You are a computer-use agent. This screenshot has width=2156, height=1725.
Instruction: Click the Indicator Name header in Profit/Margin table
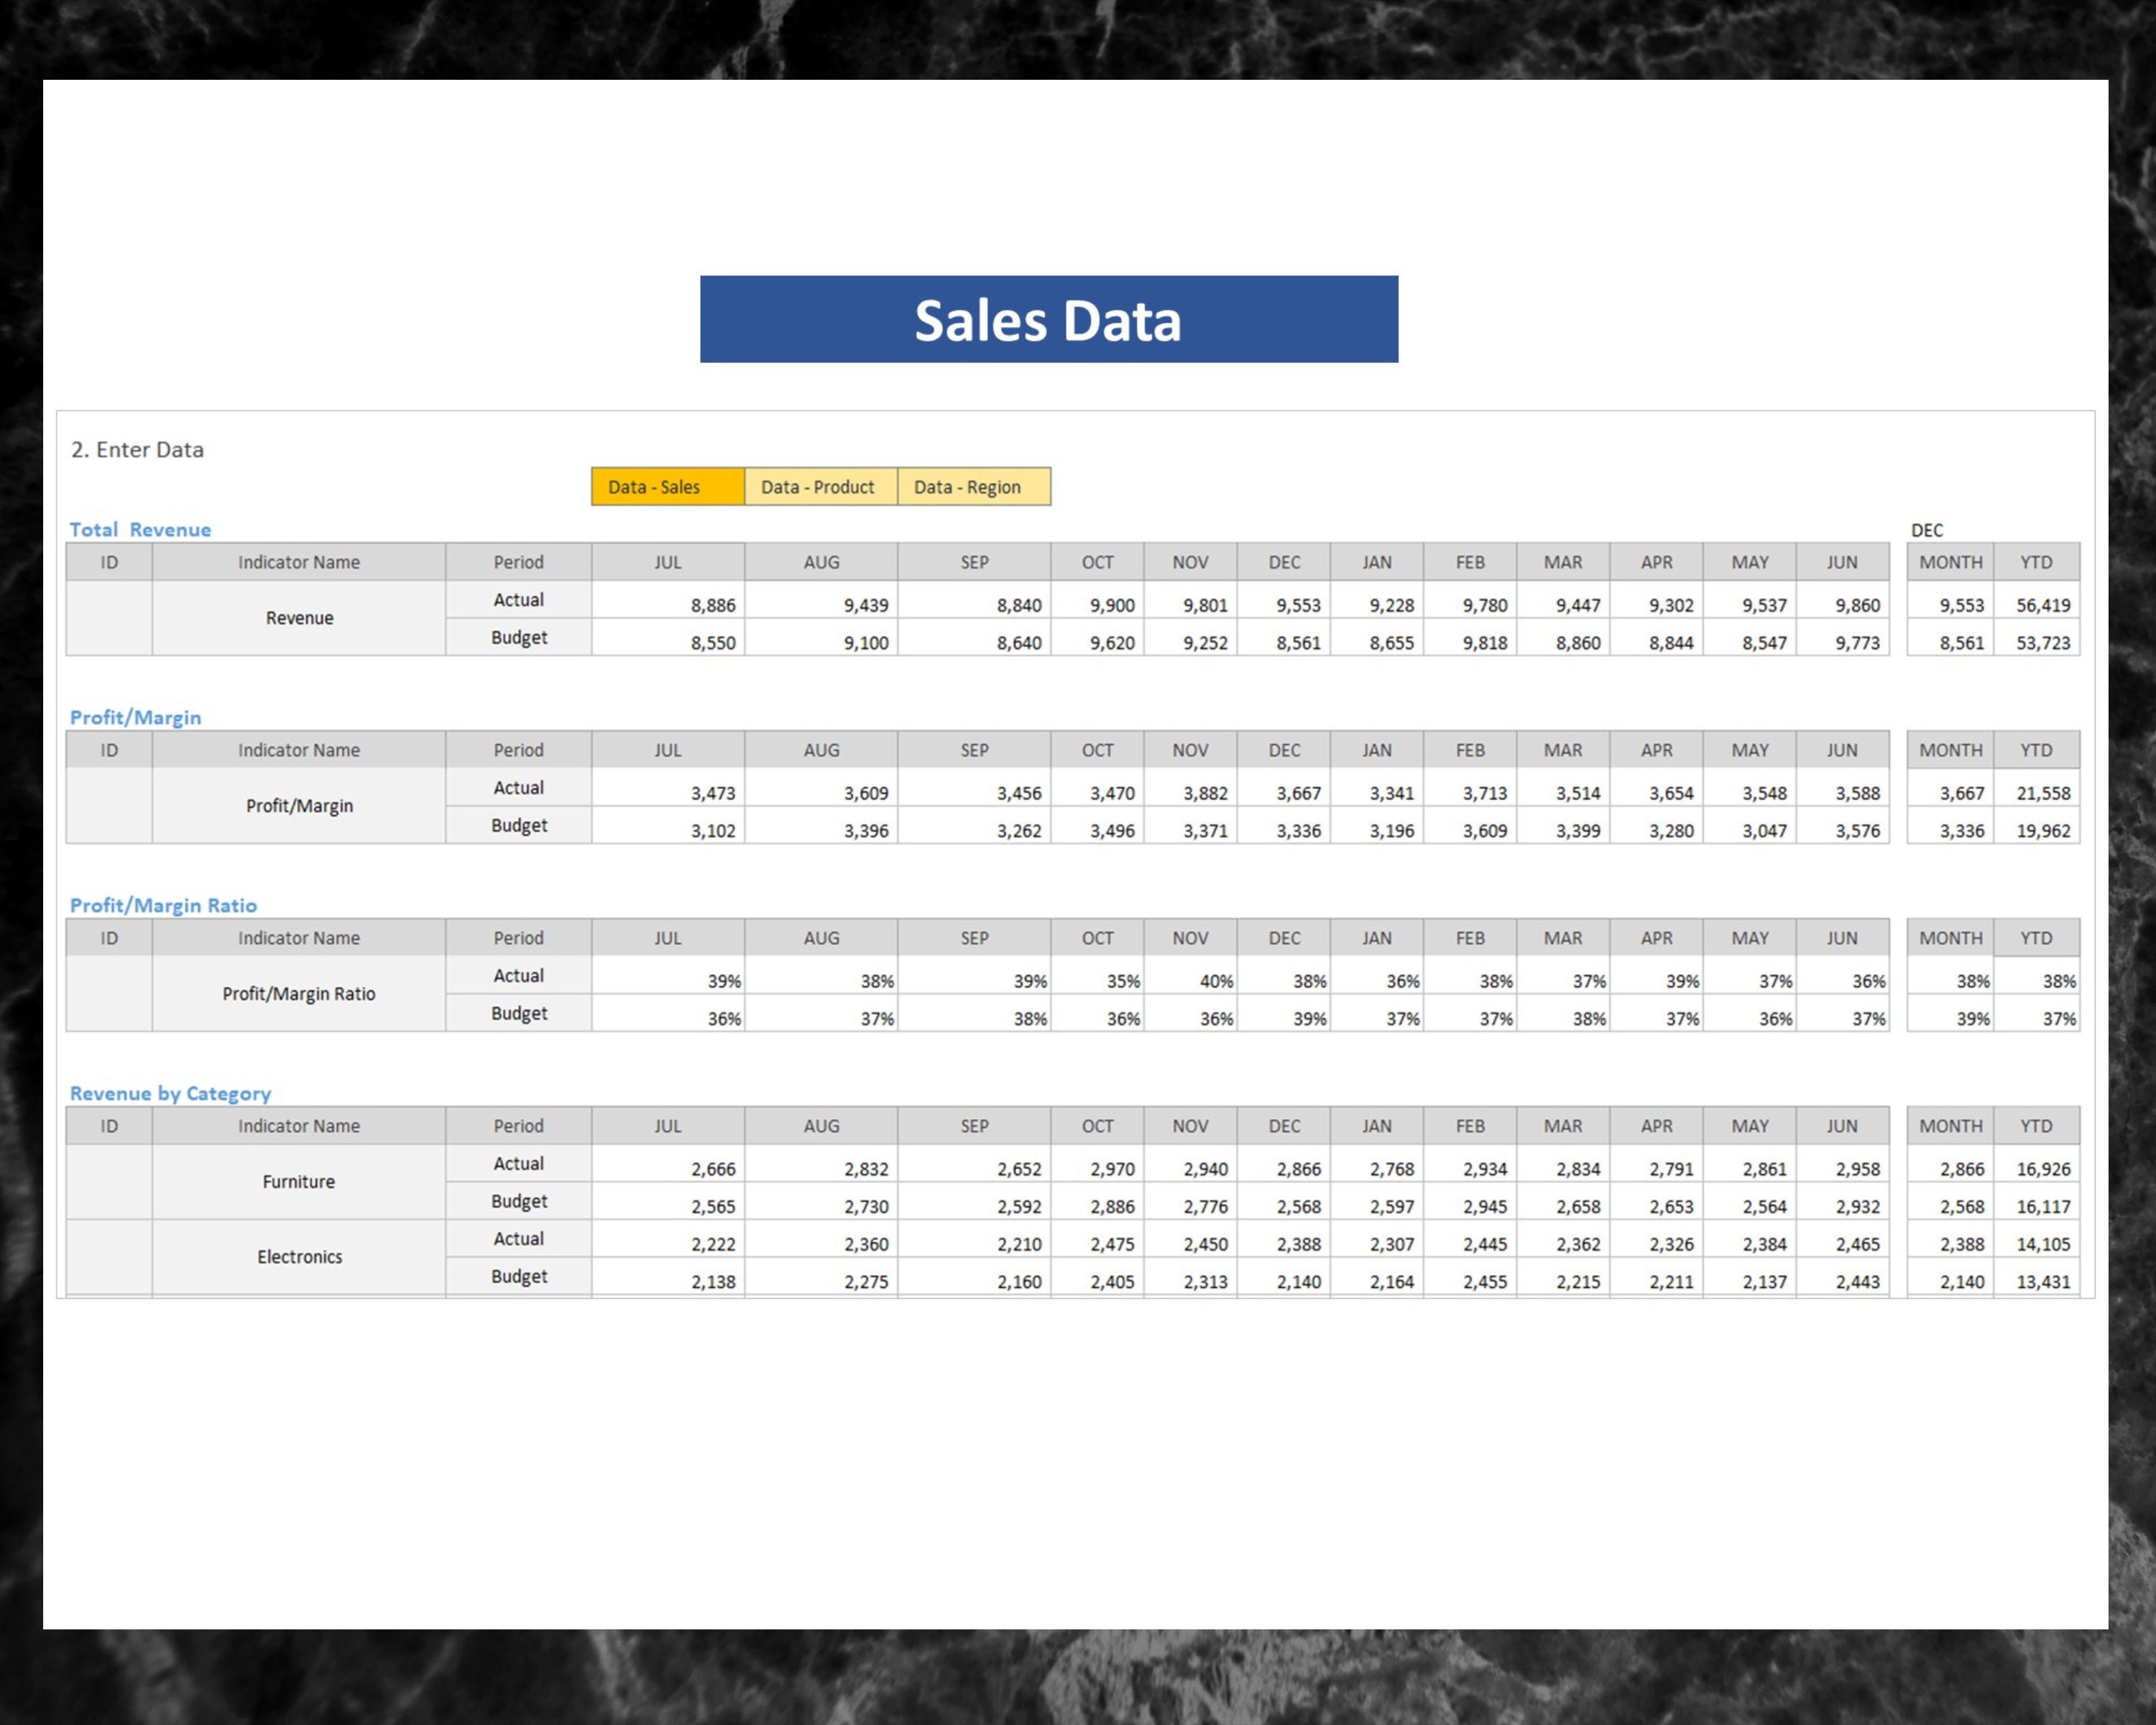point(298,750)
